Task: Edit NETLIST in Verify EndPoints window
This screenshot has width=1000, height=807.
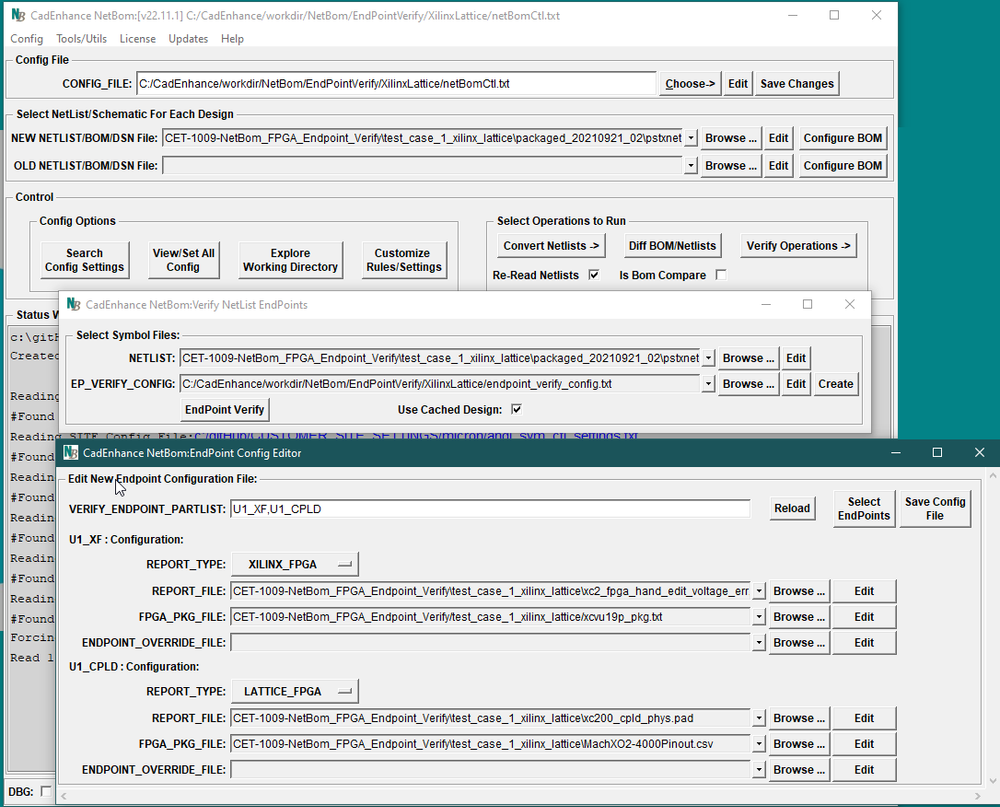Action: point(795,358)
